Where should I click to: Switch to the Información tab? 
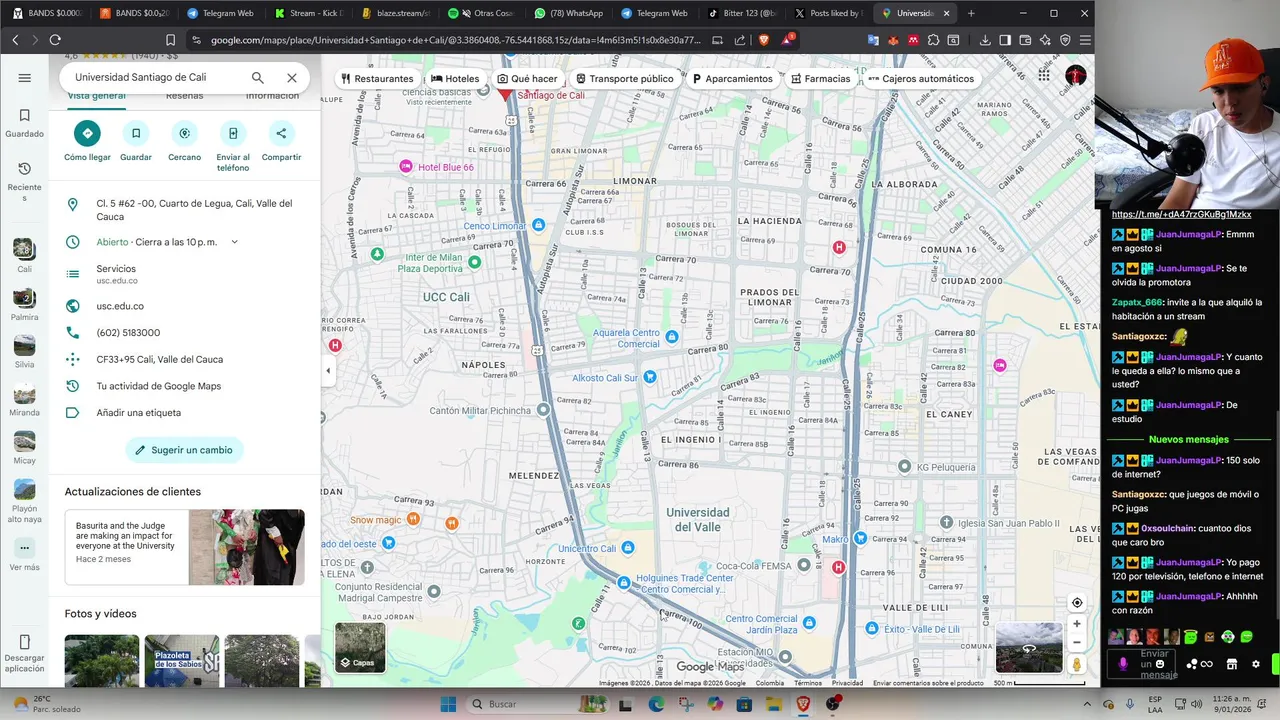point(272,96)
